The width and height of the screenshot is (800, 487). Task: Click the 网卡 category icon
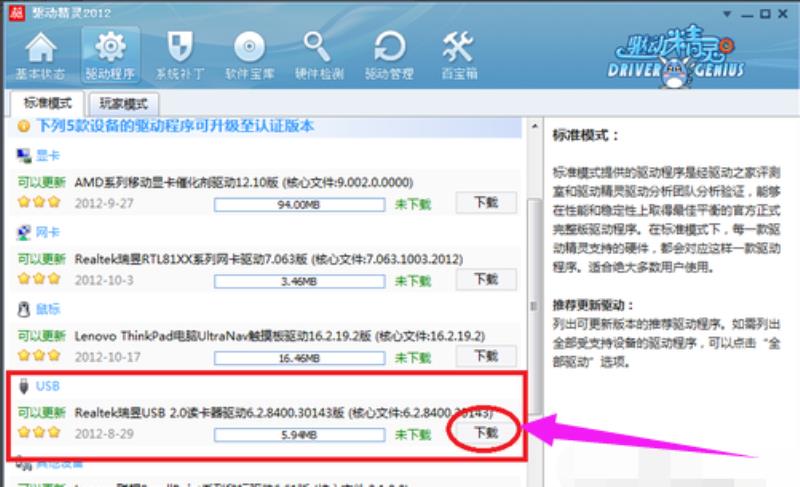pos(23,233)
